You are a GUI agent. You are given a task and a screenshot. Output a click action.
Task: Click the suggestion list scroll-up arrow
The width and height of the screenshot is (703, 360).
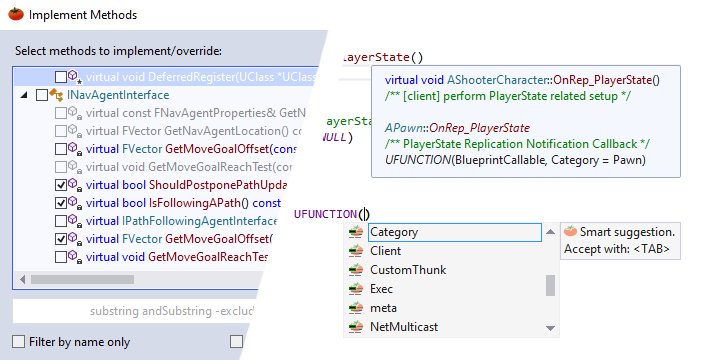551,232
